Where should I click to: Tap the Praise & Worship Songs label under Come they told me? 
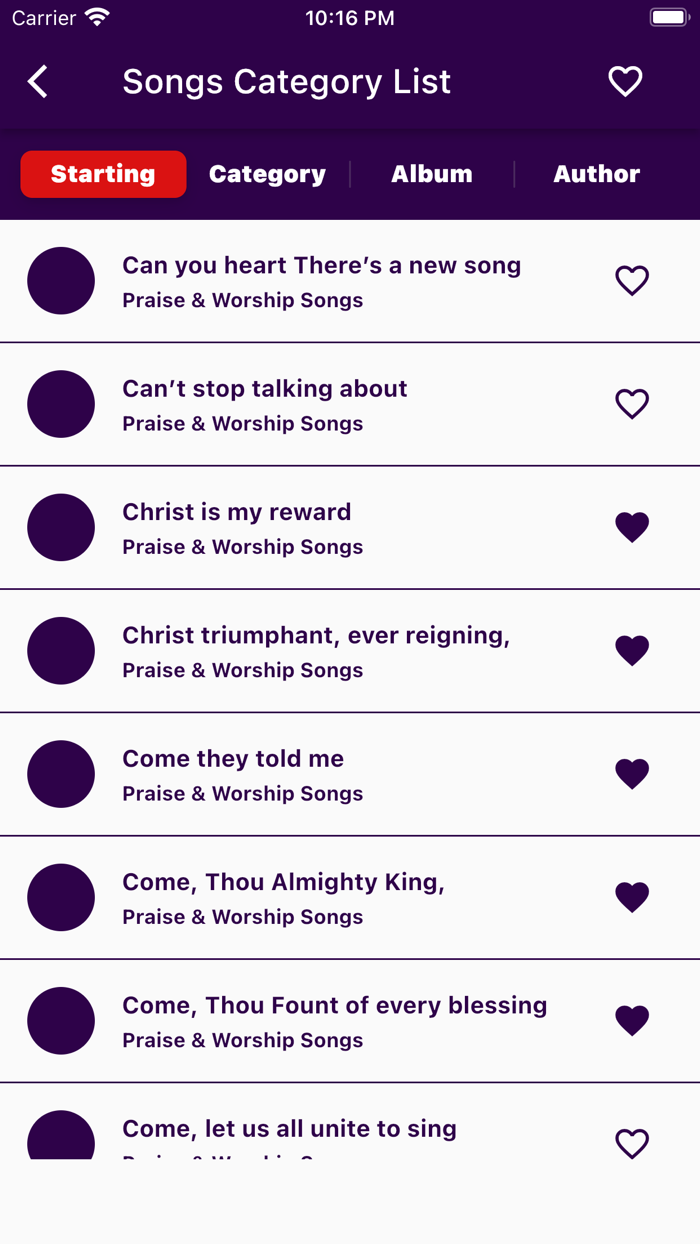point(242,793)
